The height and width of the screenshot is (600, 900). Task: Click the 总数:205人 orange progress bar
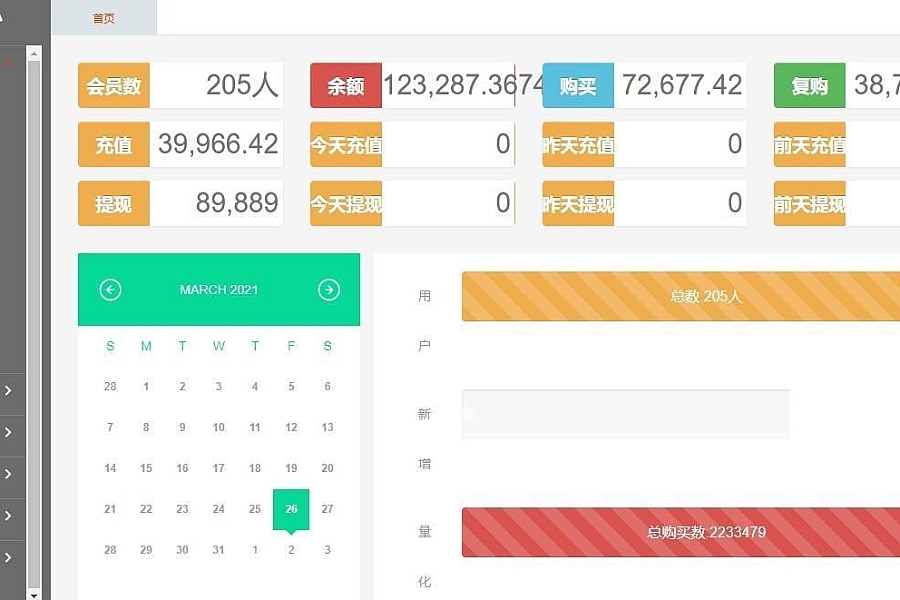click(681, 296)
